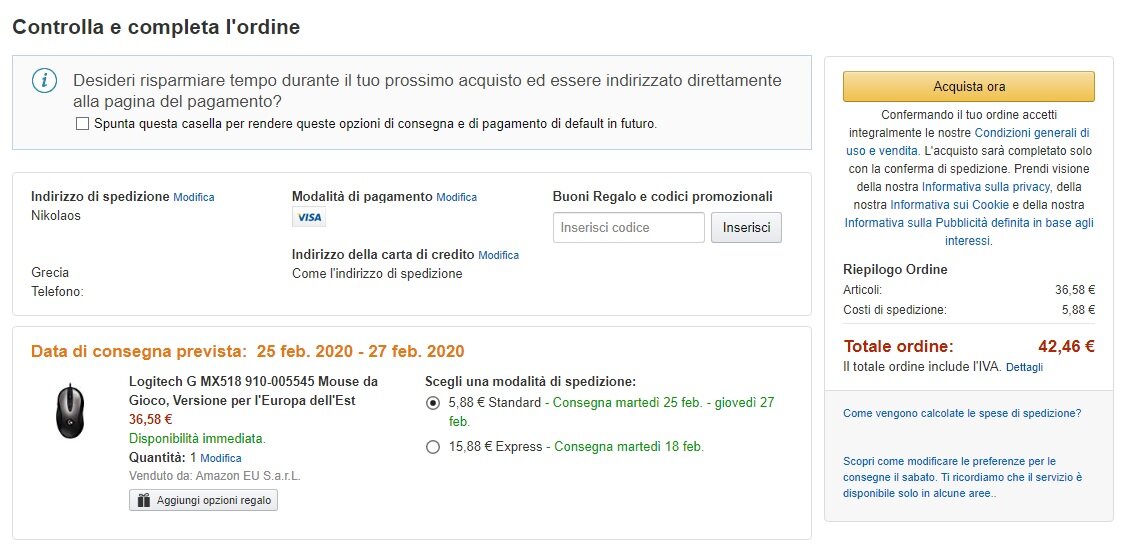The height and width of the screenshot is (552, 1143).
Task: Choose the 15,88 € Express shipping option
Action: [433, 447]
